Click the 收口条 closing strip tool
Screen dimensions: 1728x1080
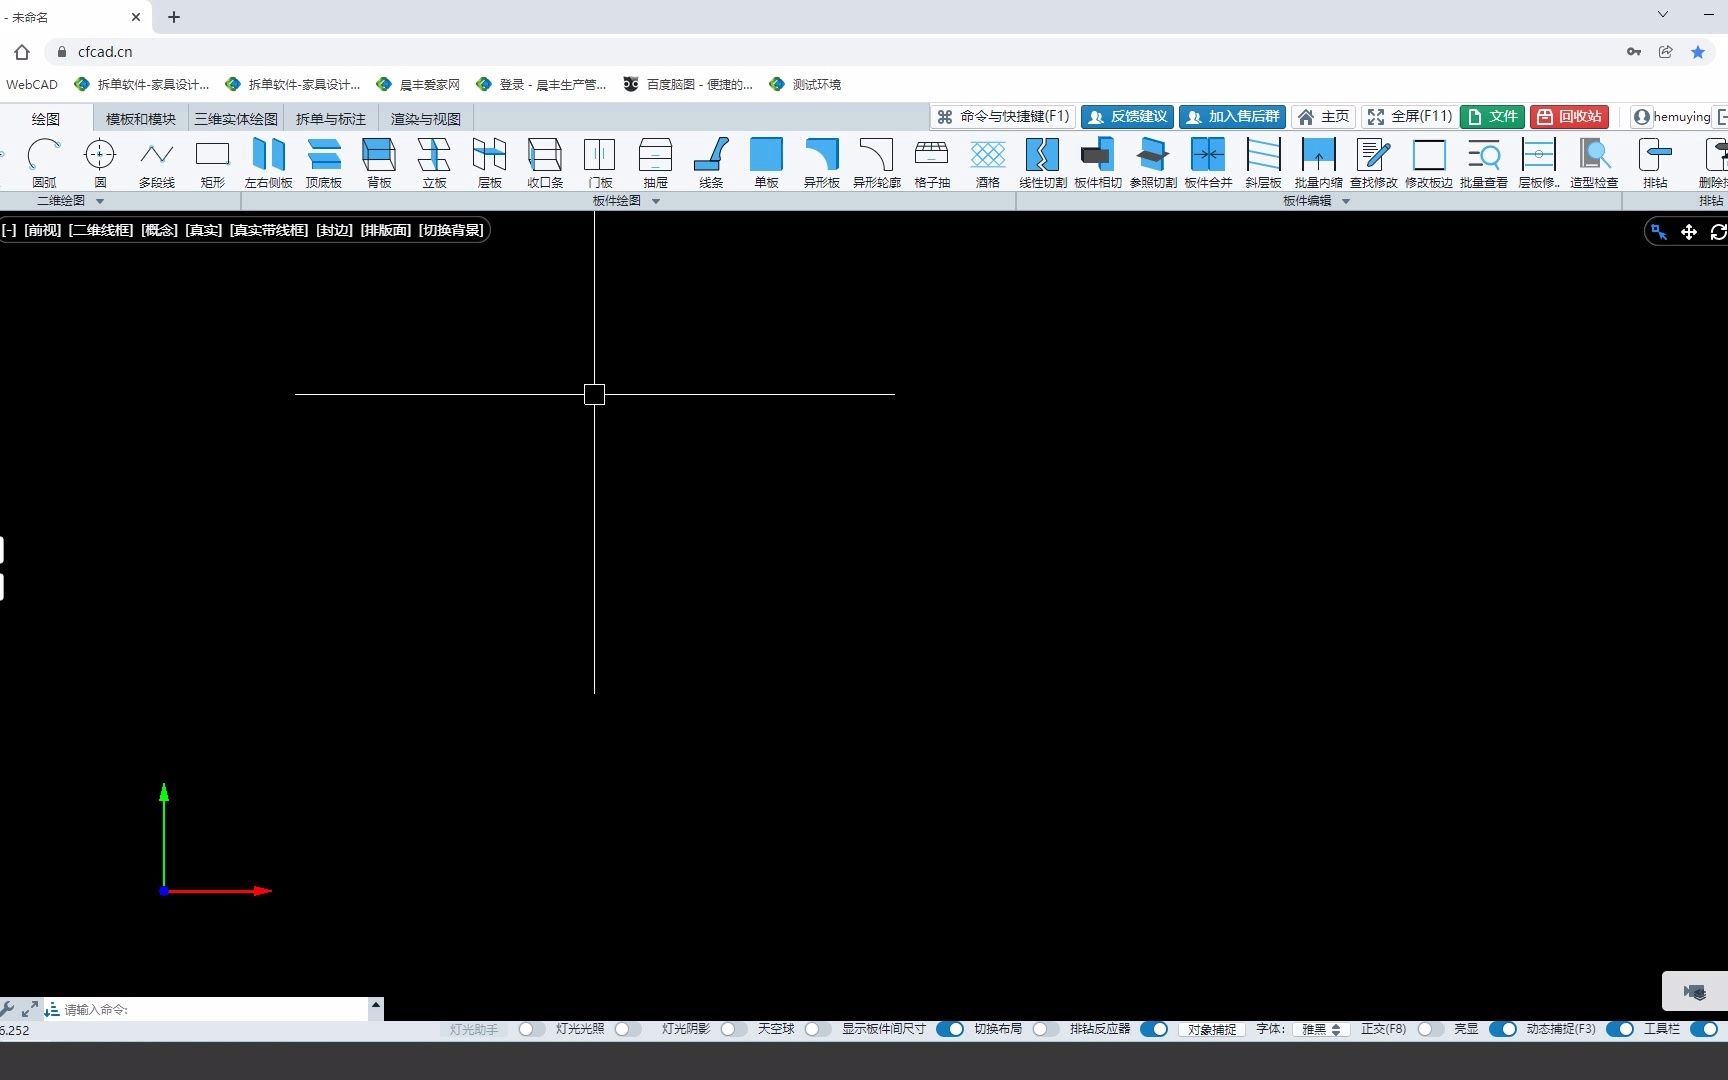click(x=545, y=162)
